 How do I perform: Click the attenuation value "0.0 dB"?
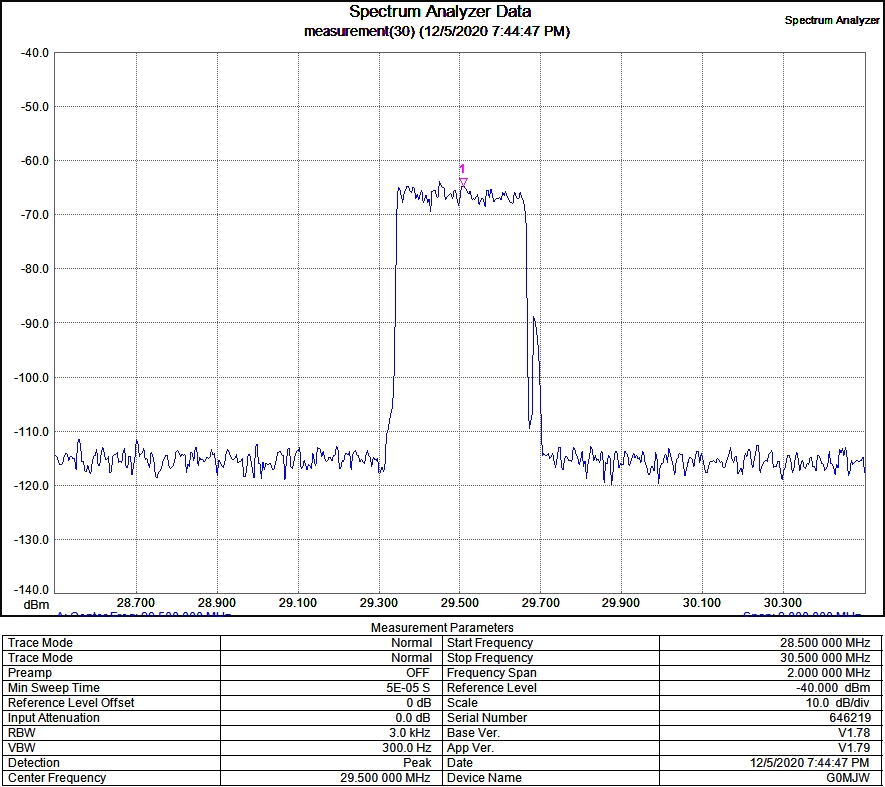(x=413, y=718)
